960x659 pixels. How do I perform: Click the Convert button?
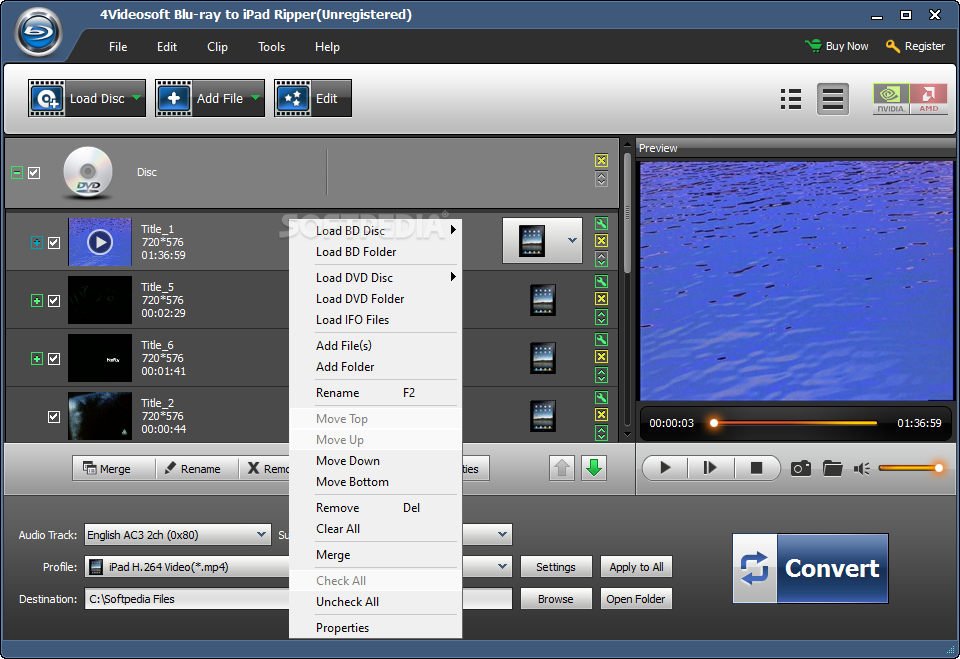click(x=811, y=568)
